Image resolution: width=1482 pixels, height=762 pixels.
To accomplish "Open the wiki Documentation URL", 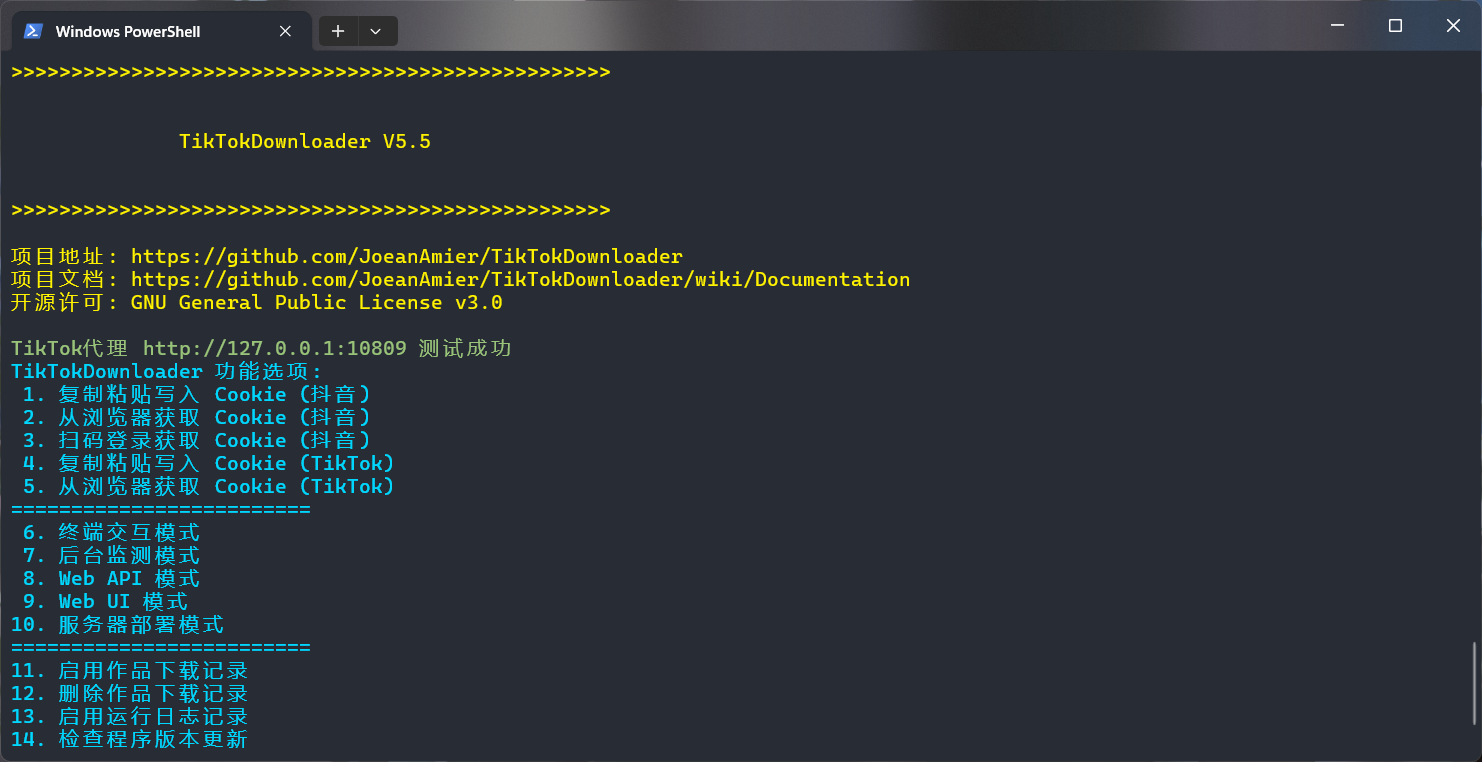I will pyautogui.click(x=520, y=280).
